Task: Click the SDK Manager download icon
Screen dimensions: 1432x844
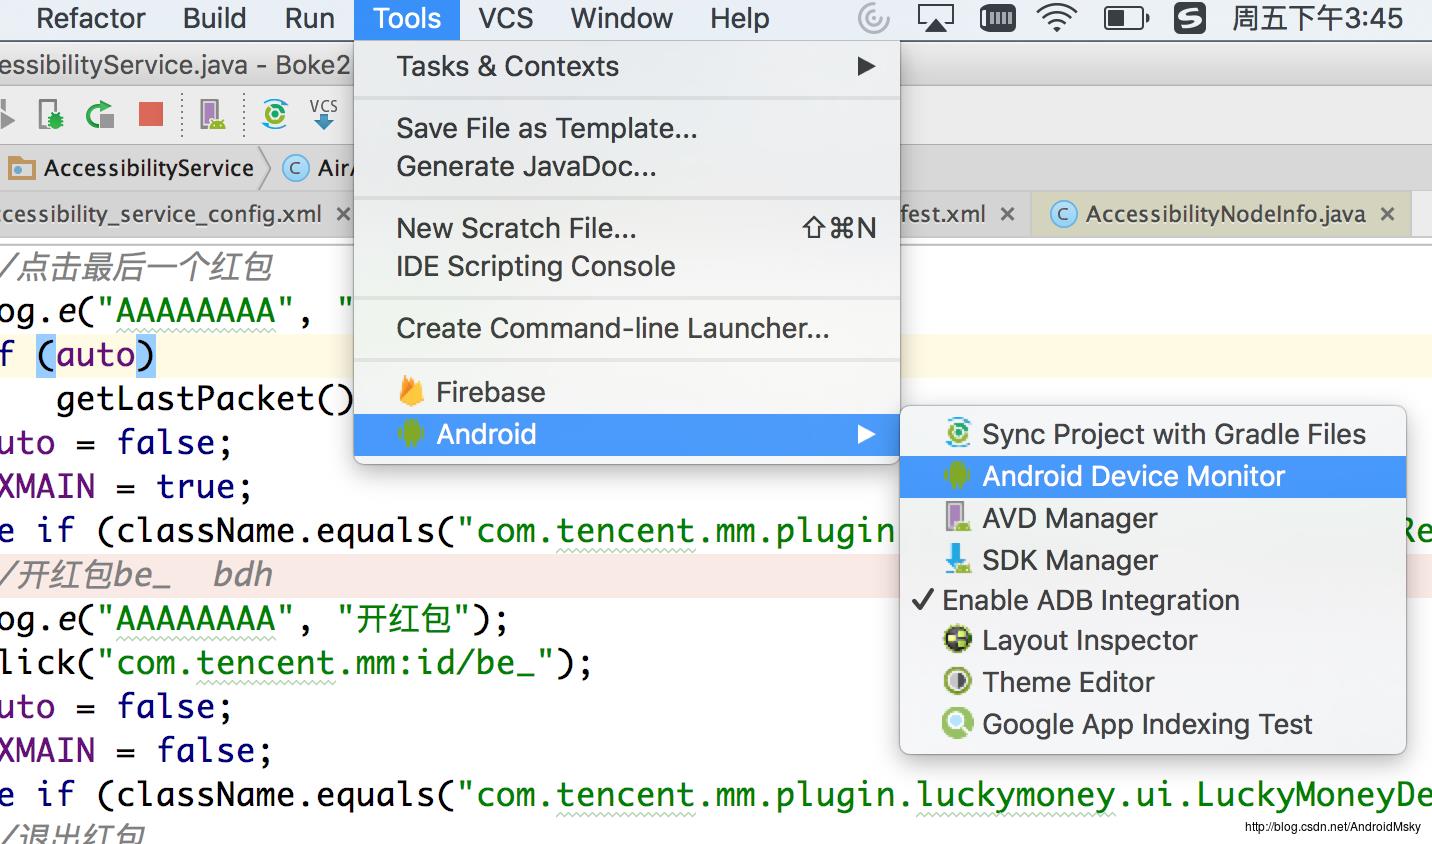Action: point(958,558)
